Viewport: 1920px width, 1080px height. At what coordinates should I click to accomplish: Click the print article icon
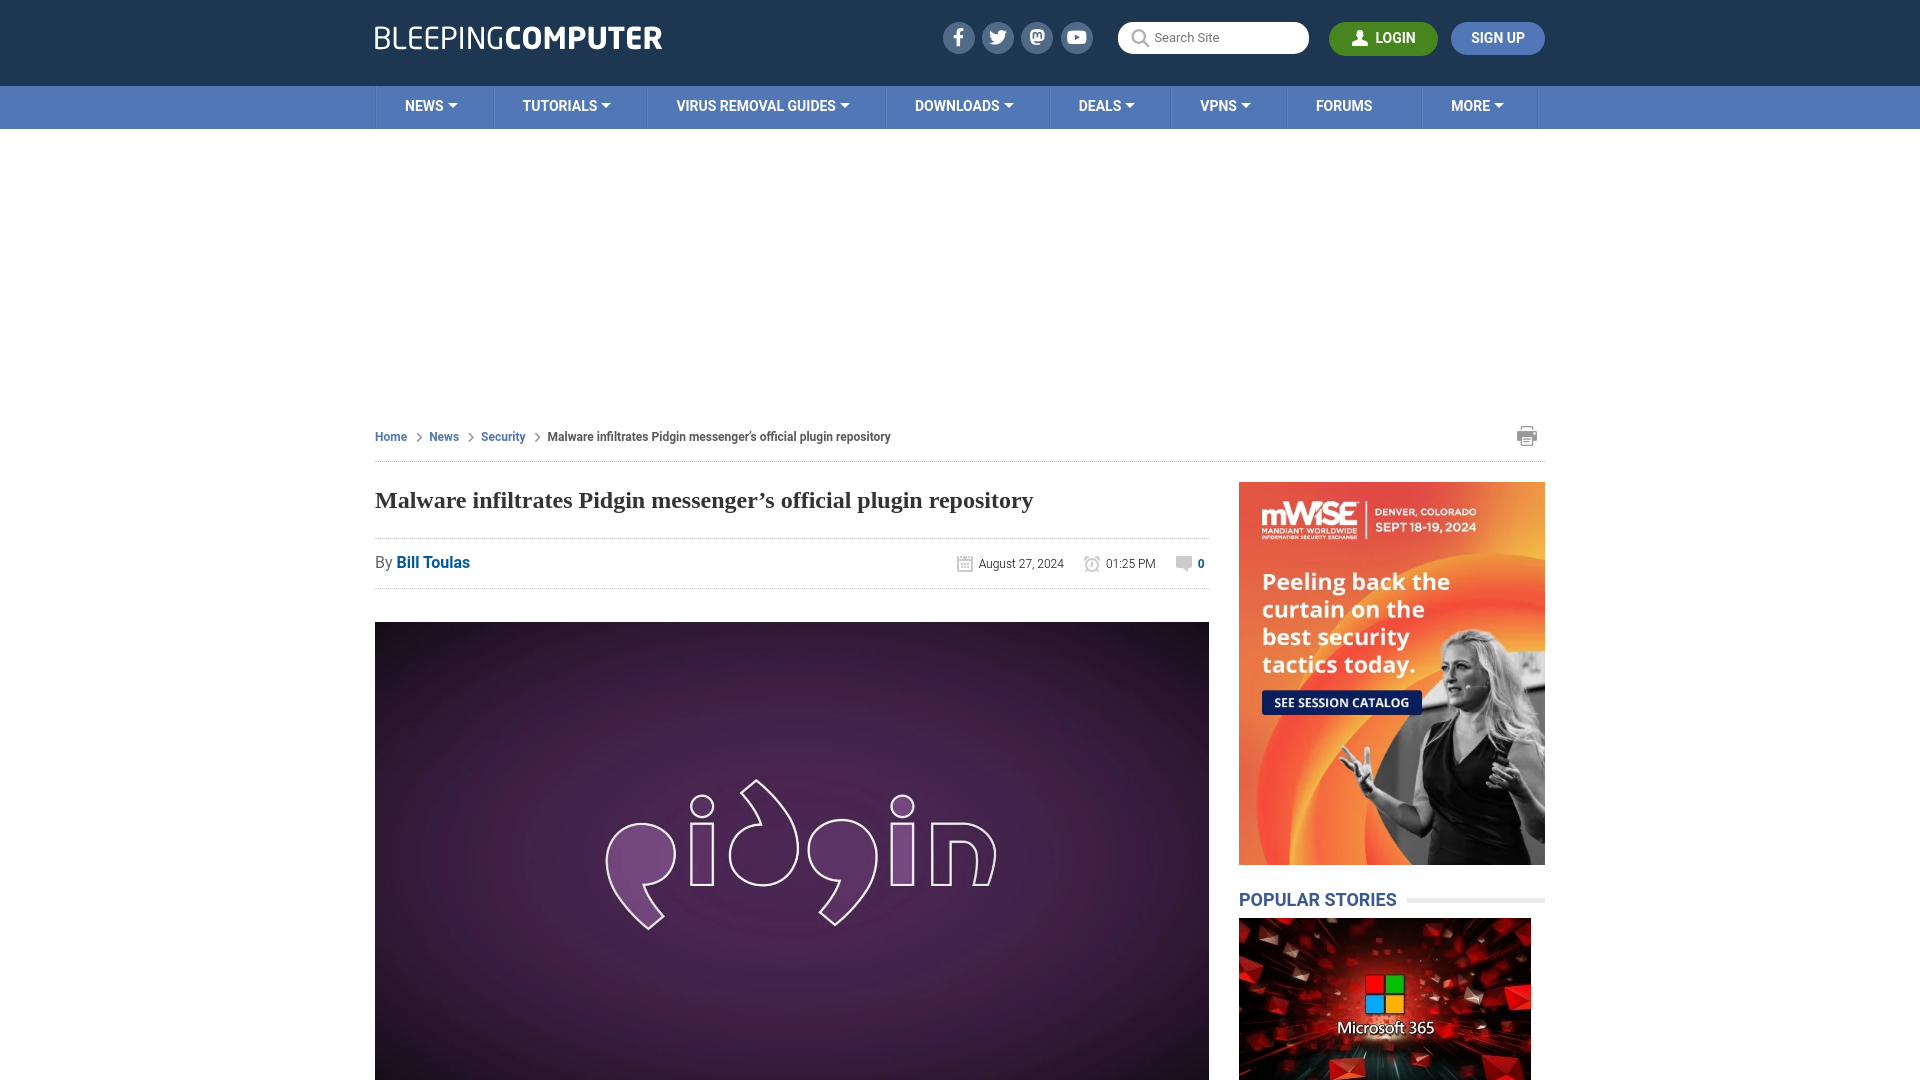pyautogui.click(x=1526, y=435)
